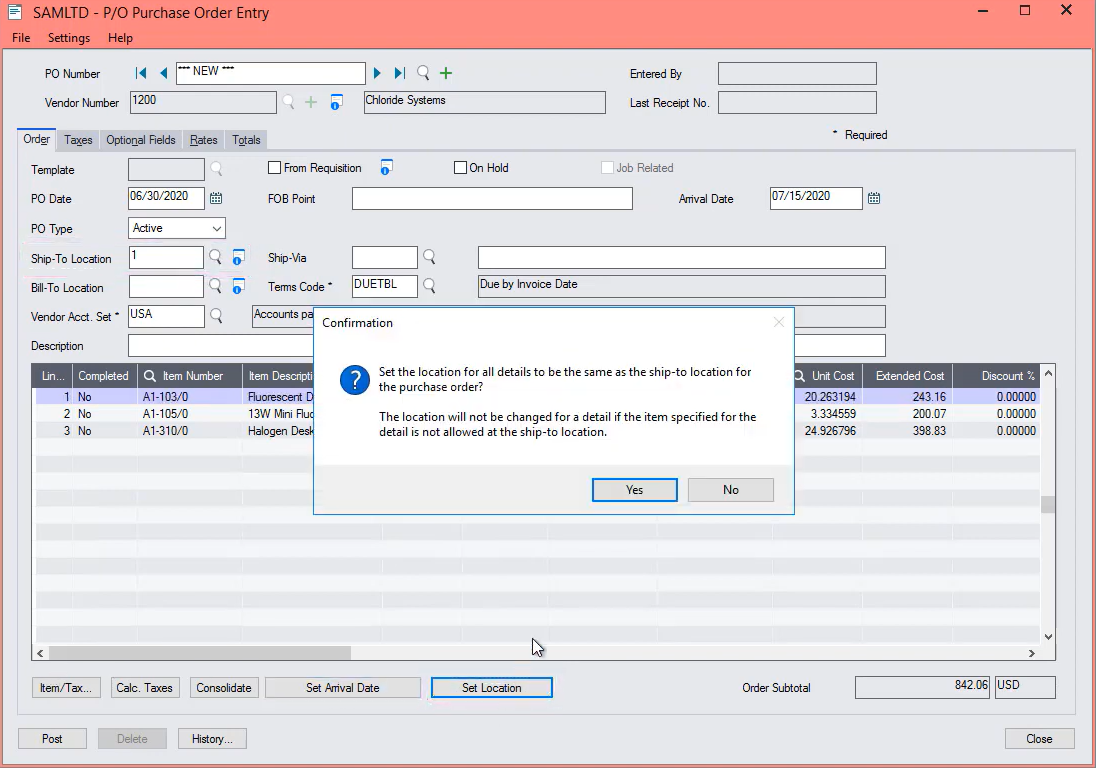Switch to the Taxes tab
Image resolution: width=1096 pixels, height=768 pixels.
(77, 140)
